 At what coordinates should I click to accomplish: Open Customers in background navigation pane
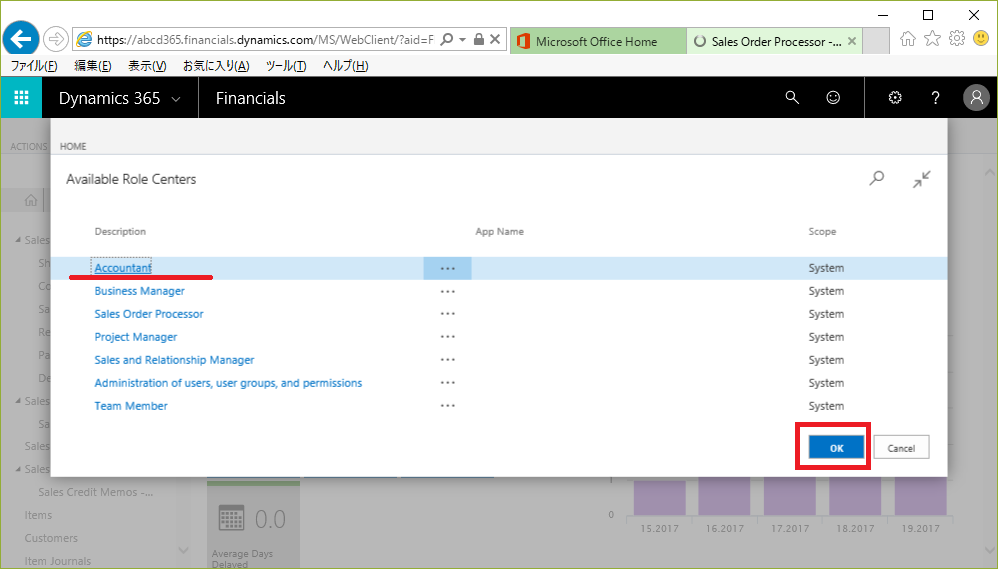(x=51, y=538)
